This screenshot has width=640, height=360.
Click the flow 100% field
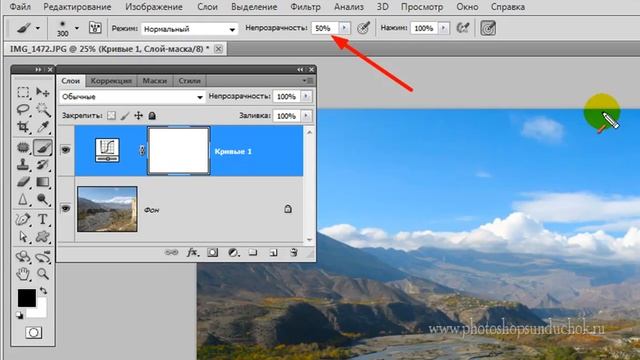(424, 28)
